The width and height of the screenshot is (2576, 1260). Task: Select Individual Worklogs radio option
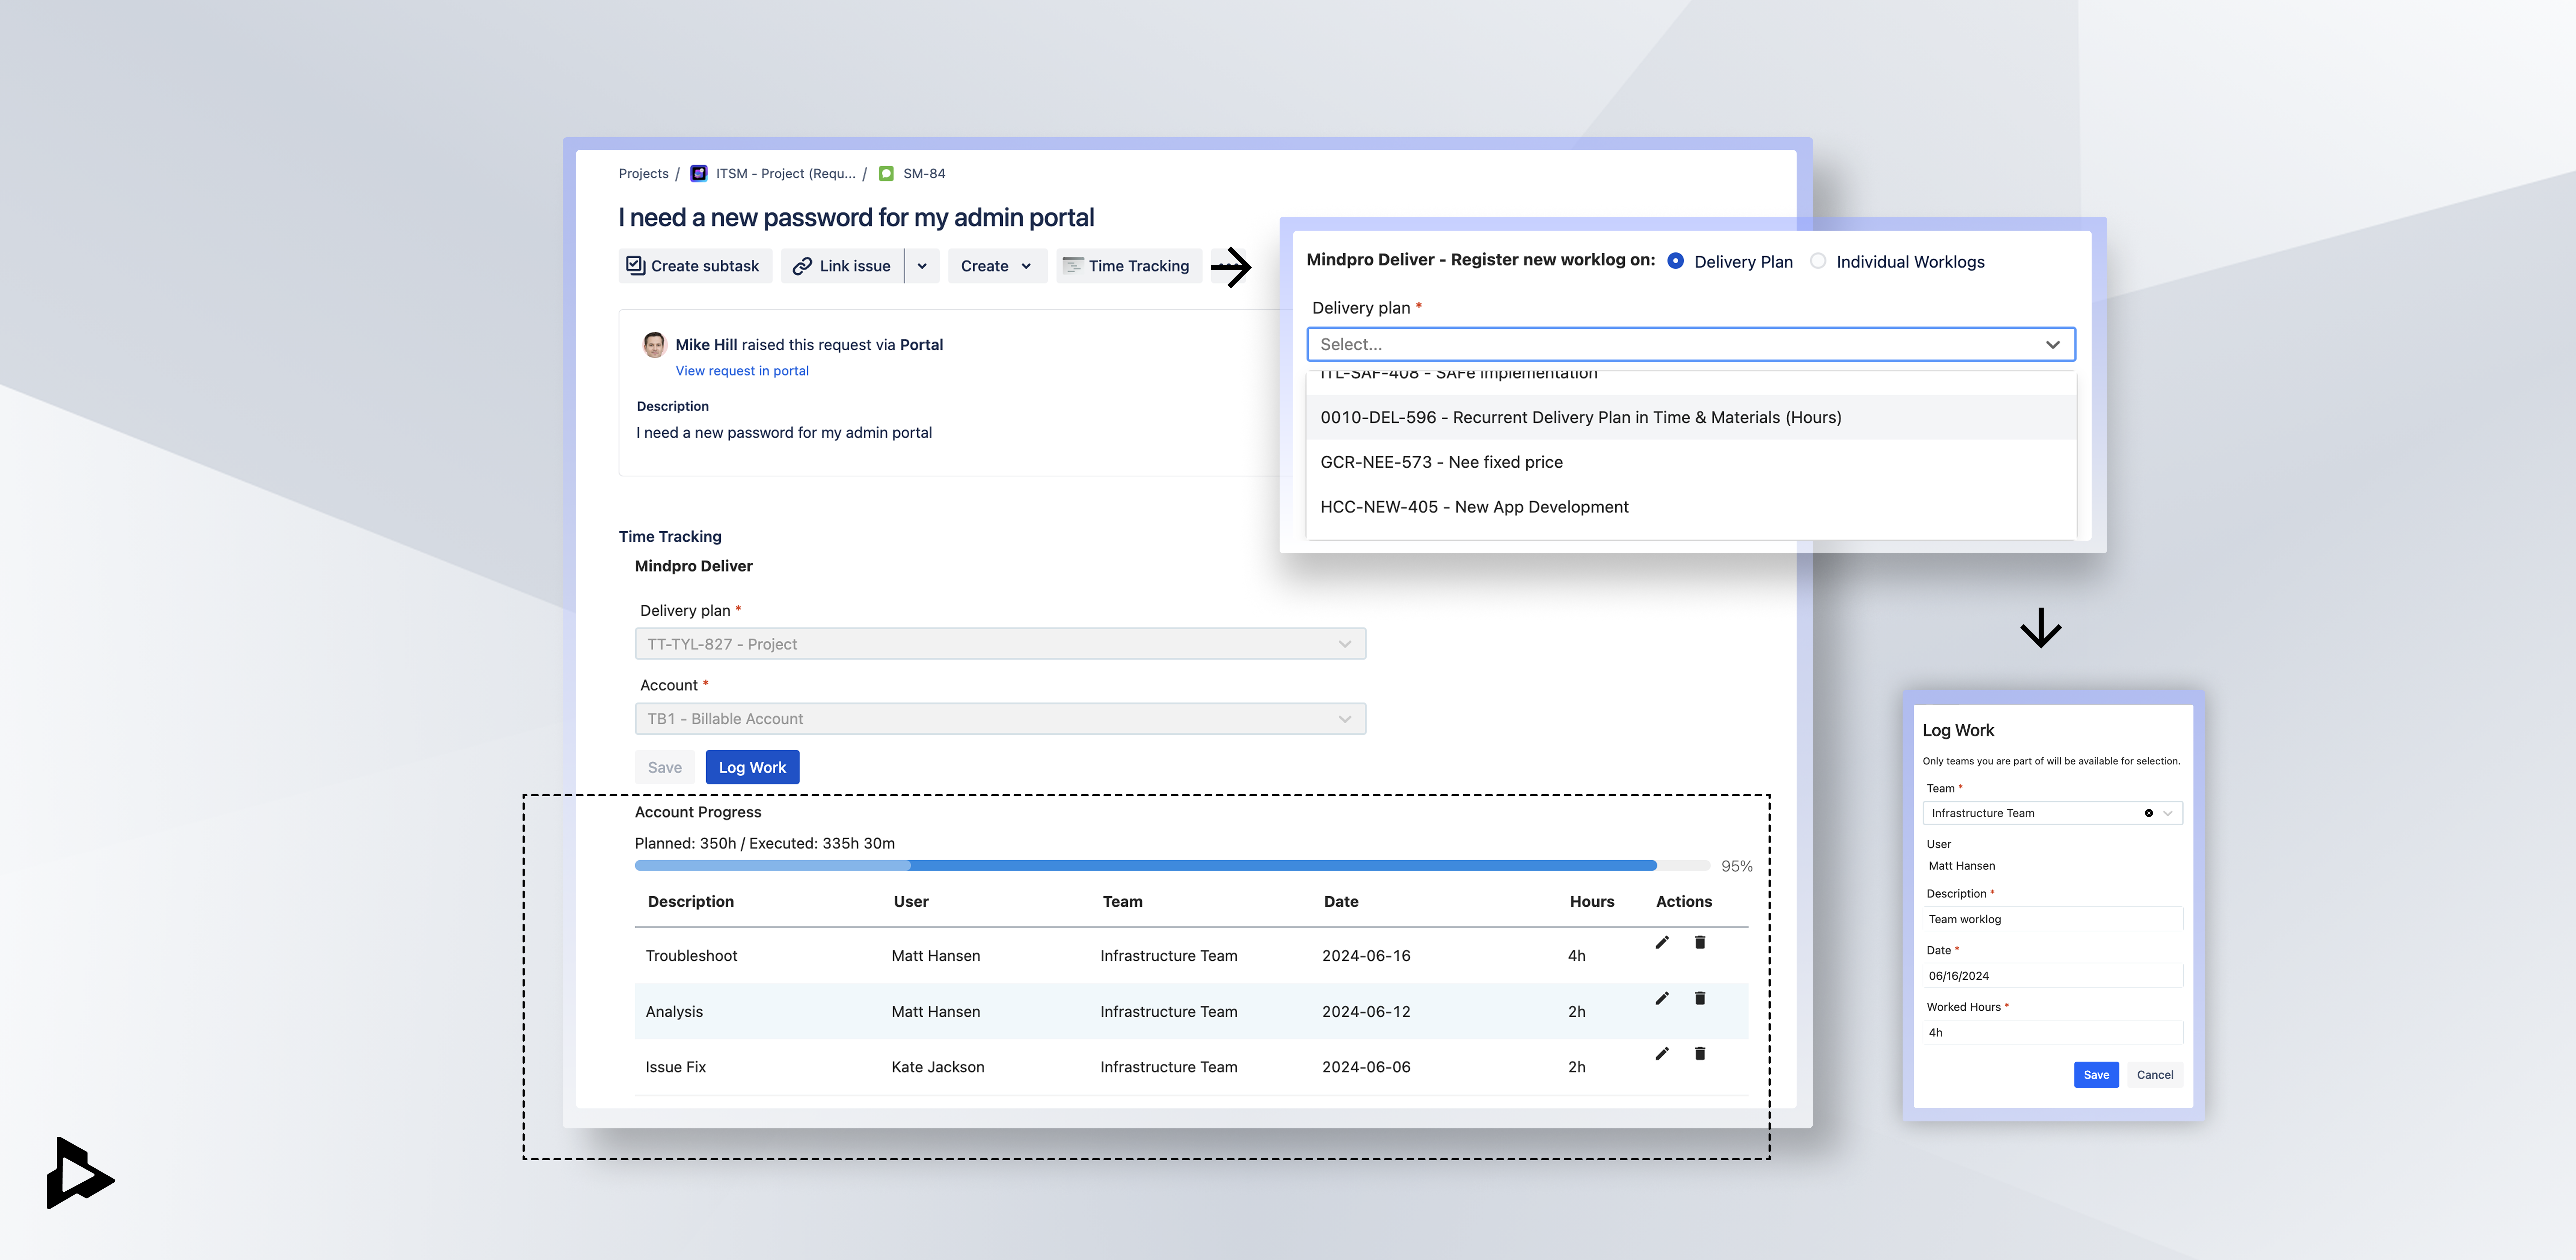[1818, 261]
